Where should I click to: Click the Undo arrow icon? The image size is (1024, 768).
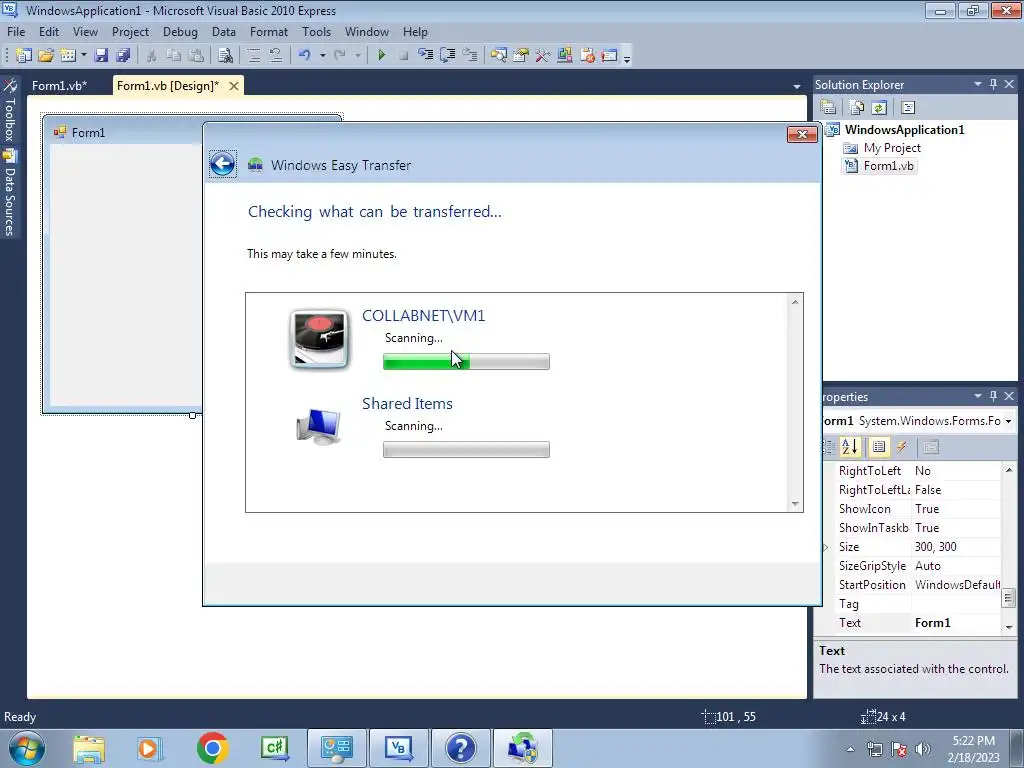(304, 56)
